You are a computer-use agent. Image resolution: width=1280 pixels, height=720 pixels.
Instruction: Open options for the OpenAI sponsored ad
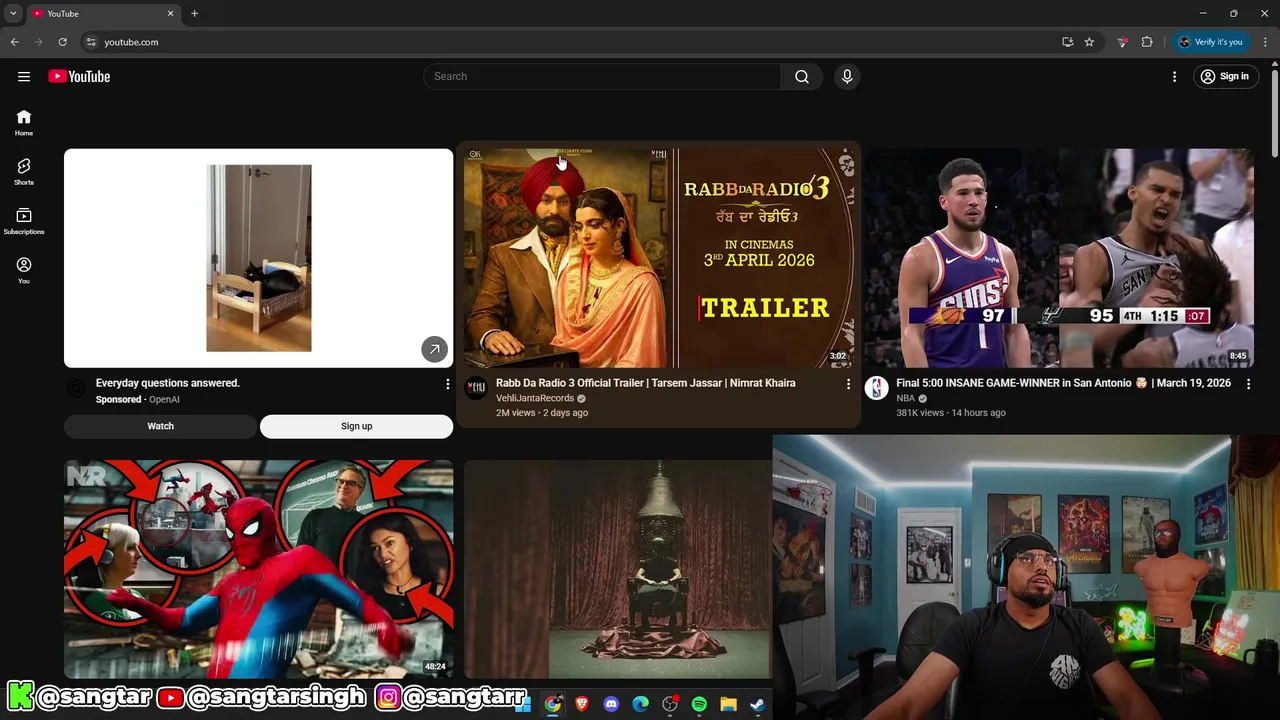(x=447, y=384)
